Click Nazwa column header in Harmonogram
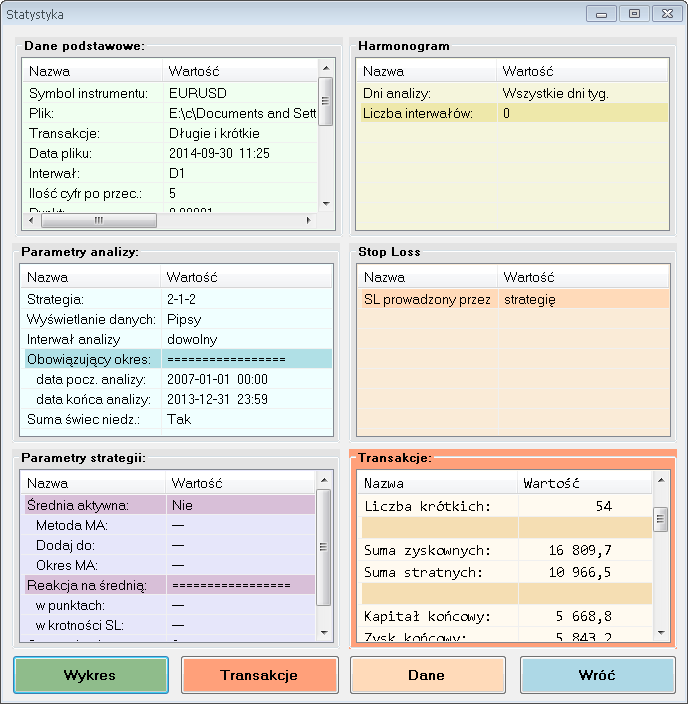The height and width of the screenshot is (704, 688). (x=427, y=71)
